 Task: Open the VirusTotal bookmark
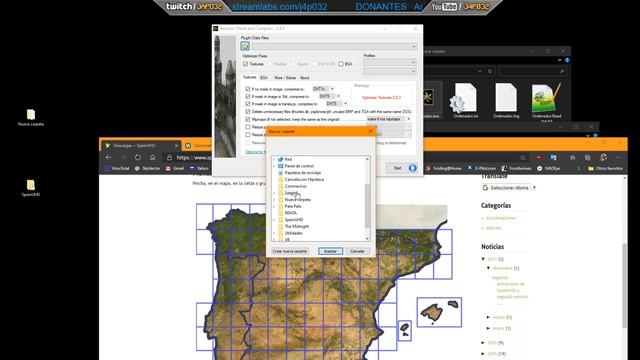coord(117,168)
